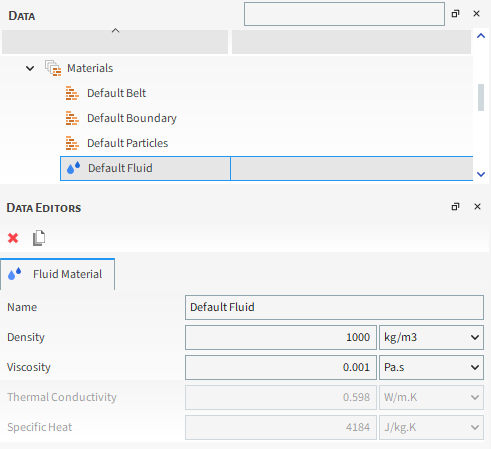Open the Density unit dropdown kg/m3
491x449 pixels.
431,337
